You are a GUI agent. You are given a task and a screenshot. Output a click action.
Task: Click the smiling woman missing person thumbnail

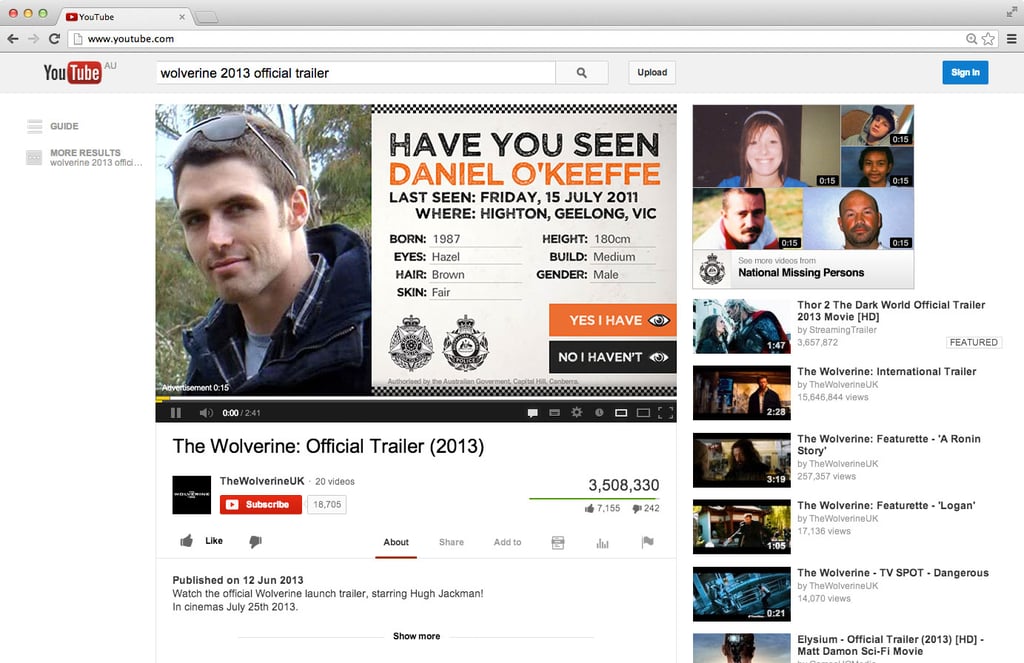pos(766,146)
